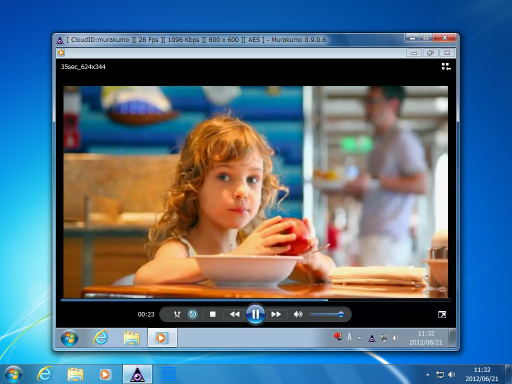Select the Murakumo app on the local taskbar
The height and width of the screenshot is (384, 512).
pos(137,374)
